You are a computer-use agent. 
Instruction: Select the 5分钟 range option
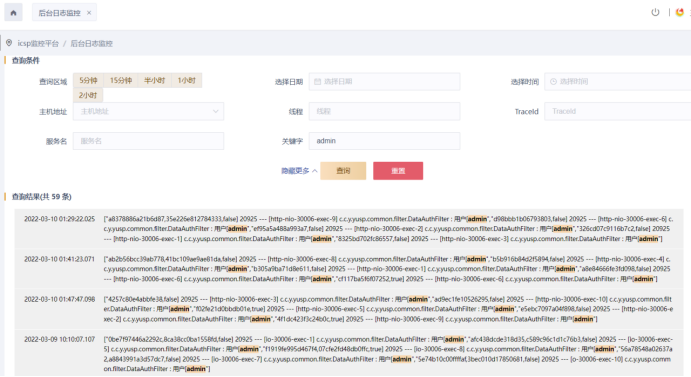click(x=88, y=80)
